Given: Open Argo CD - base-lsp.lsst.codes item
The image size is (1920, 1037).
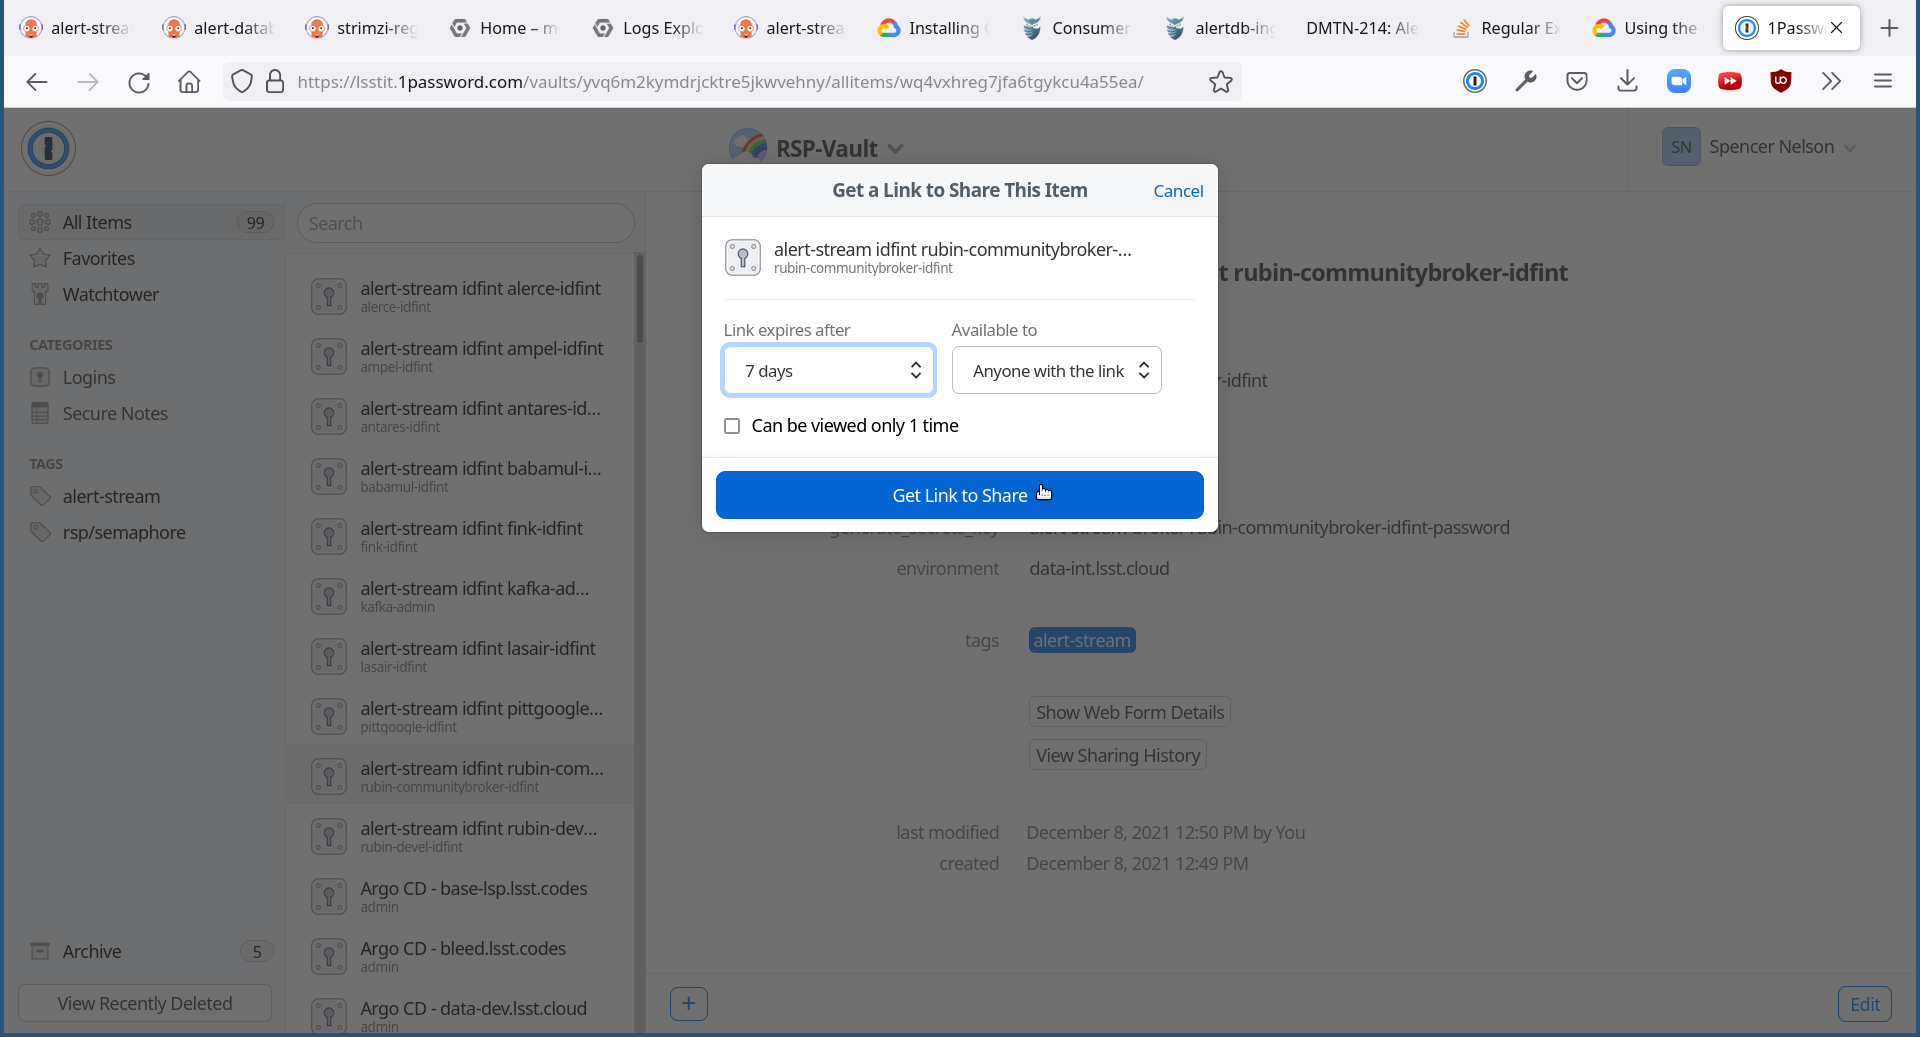Looking at the screenshot, I should tap(460, 896).
